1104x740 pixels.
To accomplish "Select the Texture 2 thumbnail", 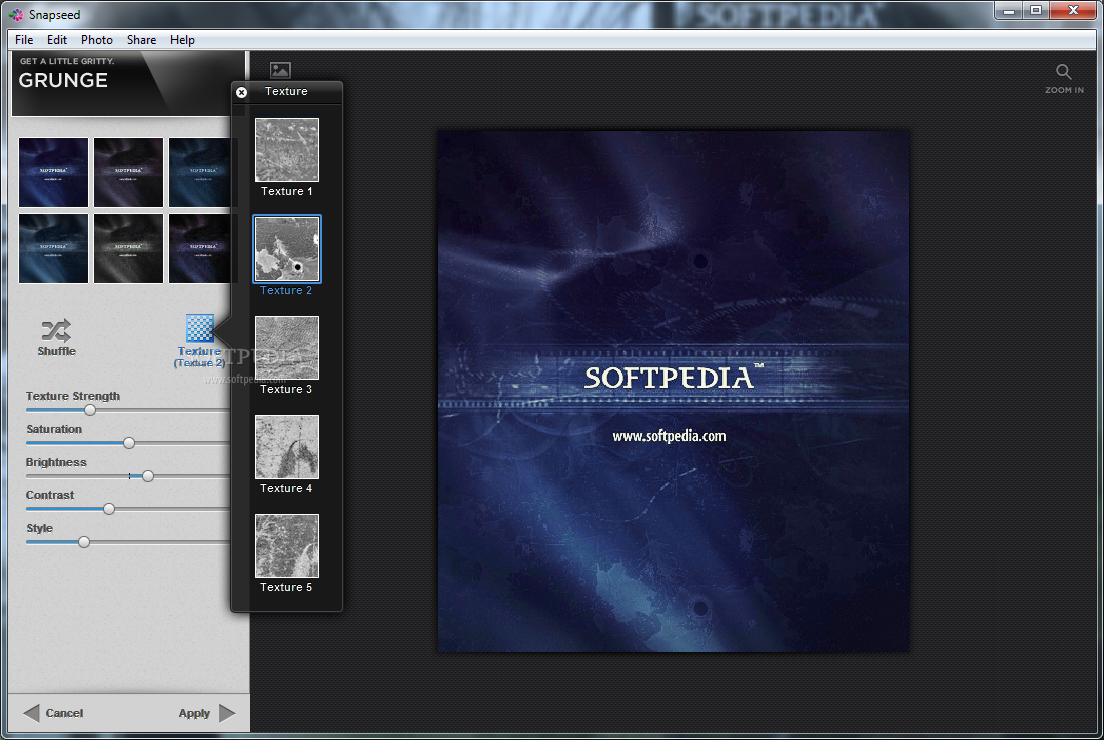I will click(x=287, y=249).
